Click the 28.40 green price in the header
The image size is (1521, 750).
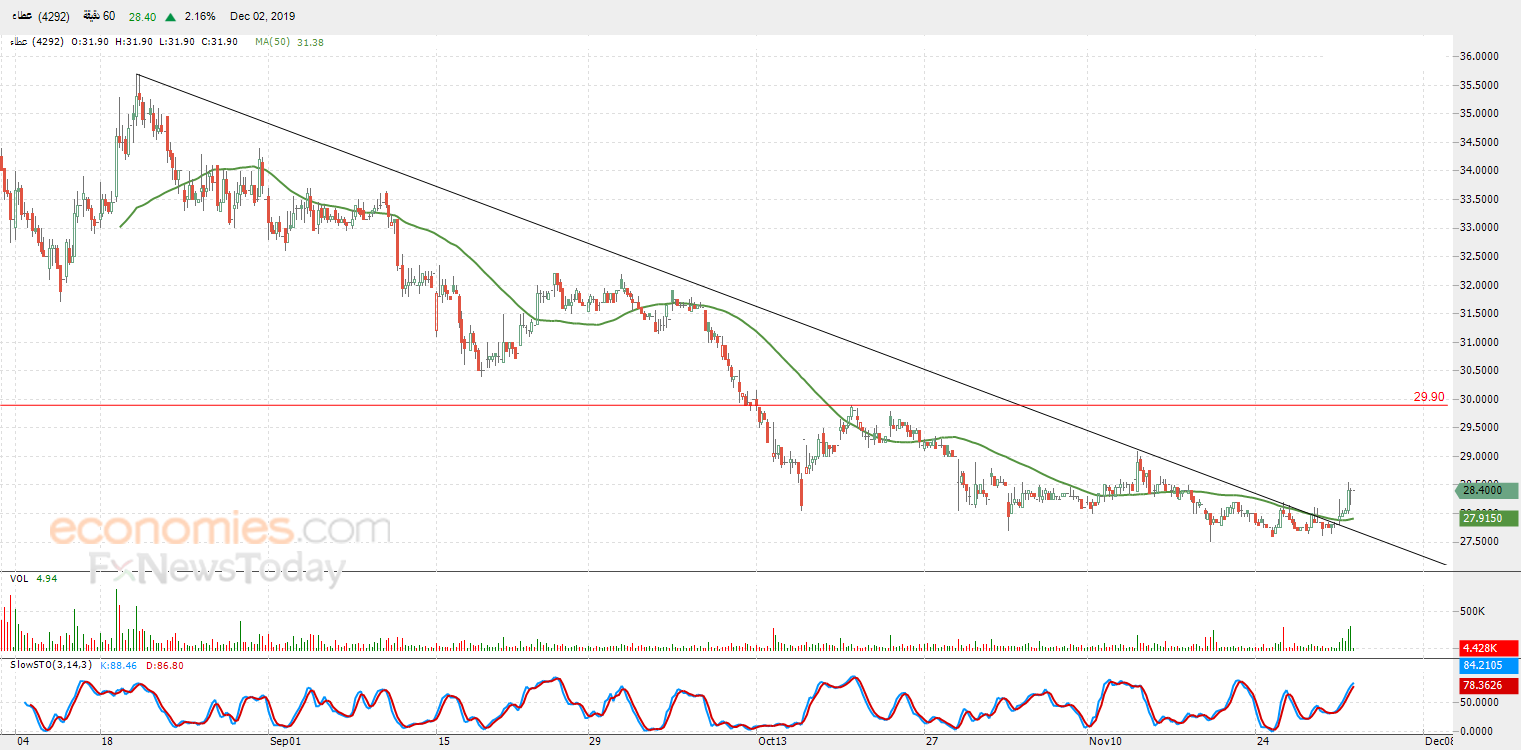pyautogui.click(x=142, y=17)
